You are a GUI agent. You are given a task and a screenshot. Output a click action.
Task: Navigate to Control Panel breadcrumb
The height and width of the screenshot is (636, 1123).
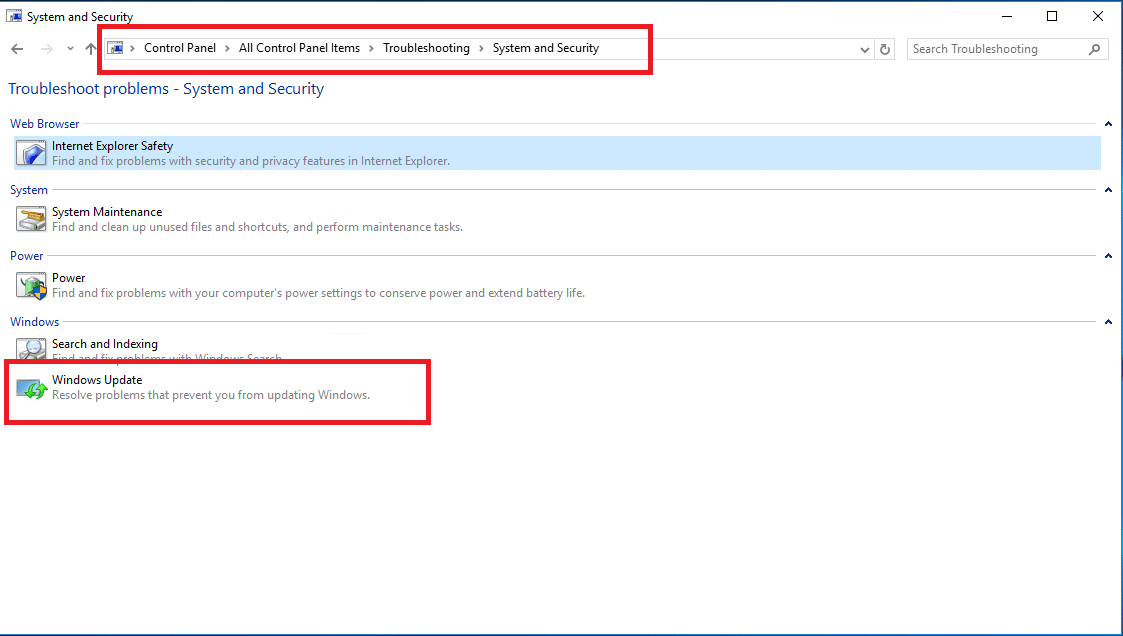tap(180, 48)
